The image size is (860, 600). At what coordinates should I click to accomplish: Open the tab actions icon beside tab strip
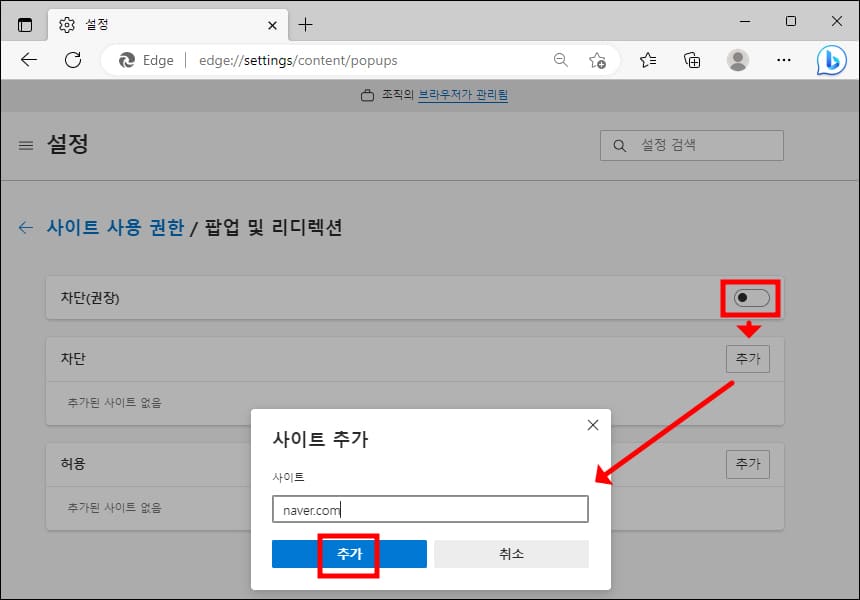25,22
